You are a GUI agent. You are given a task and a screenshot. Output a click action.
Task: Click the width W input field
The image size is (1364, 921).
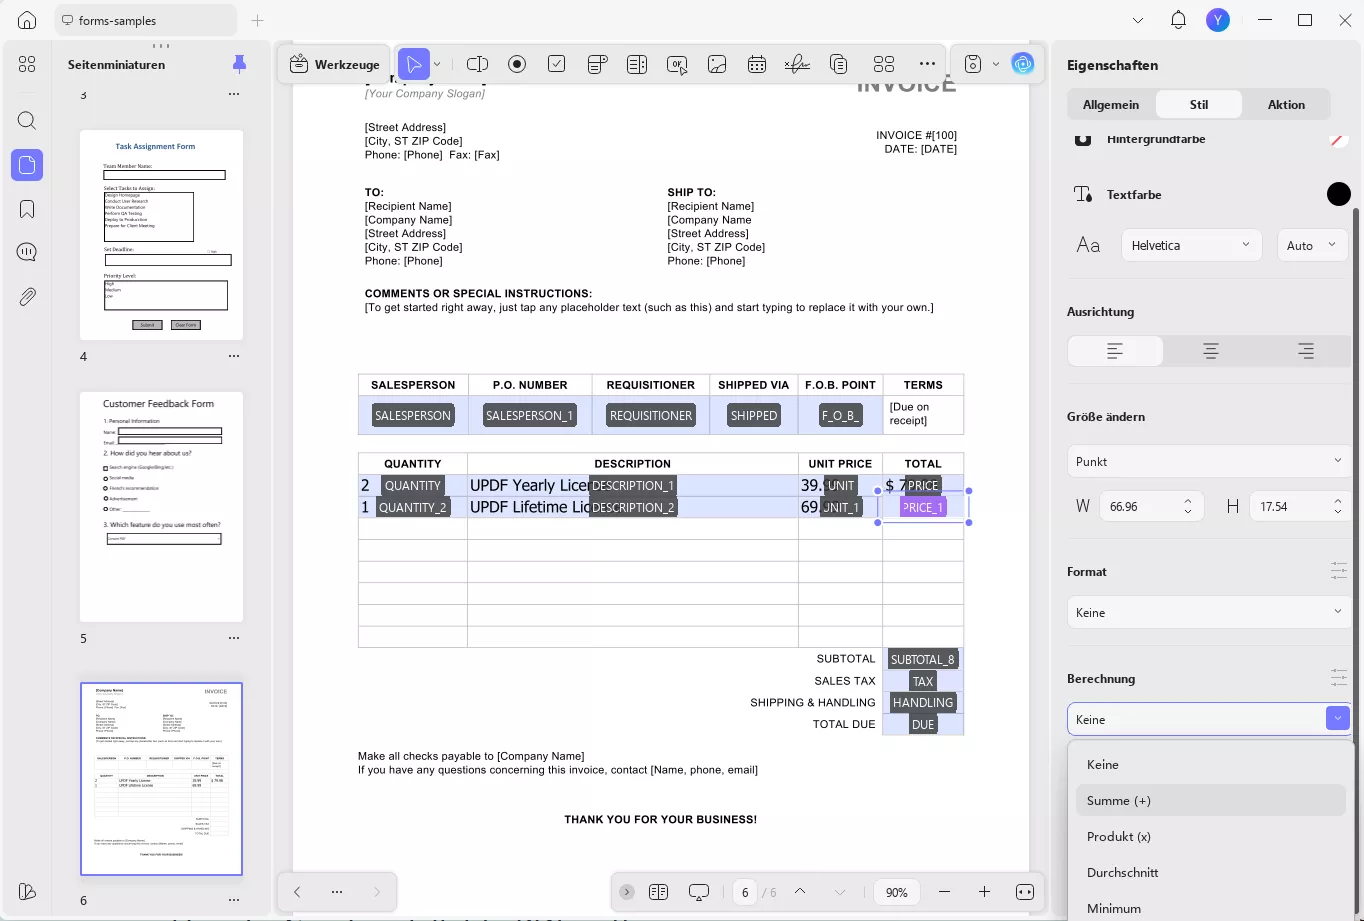point(1149,506)
